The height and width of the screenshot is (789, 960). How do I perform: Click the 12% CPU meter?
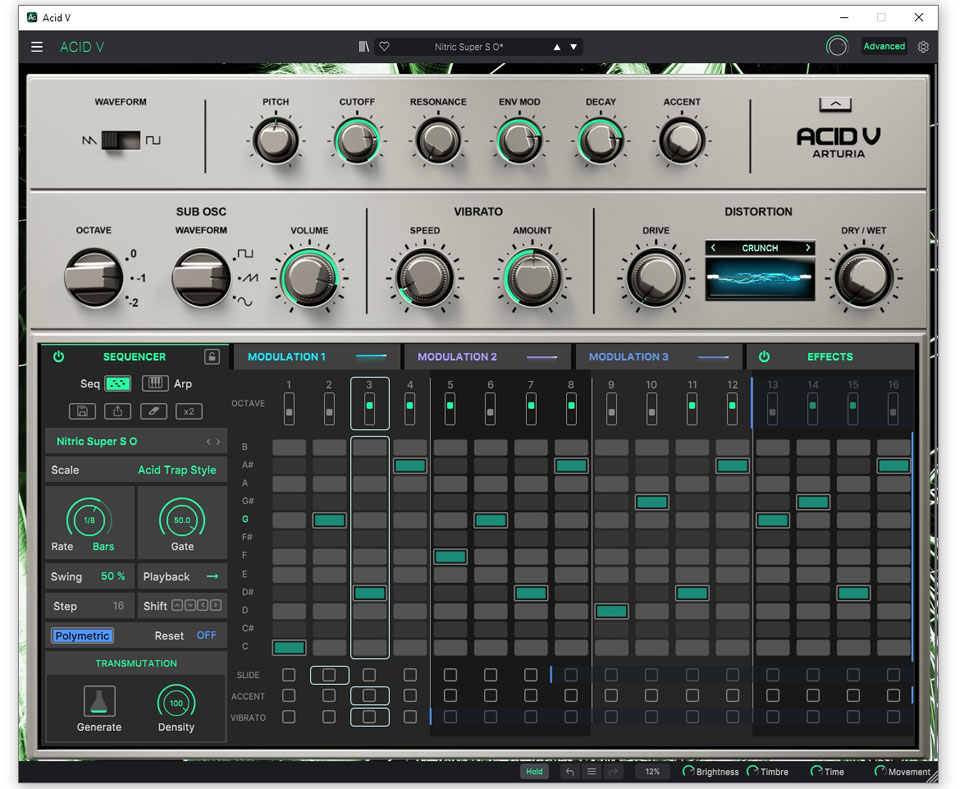[x=652, y=772]
